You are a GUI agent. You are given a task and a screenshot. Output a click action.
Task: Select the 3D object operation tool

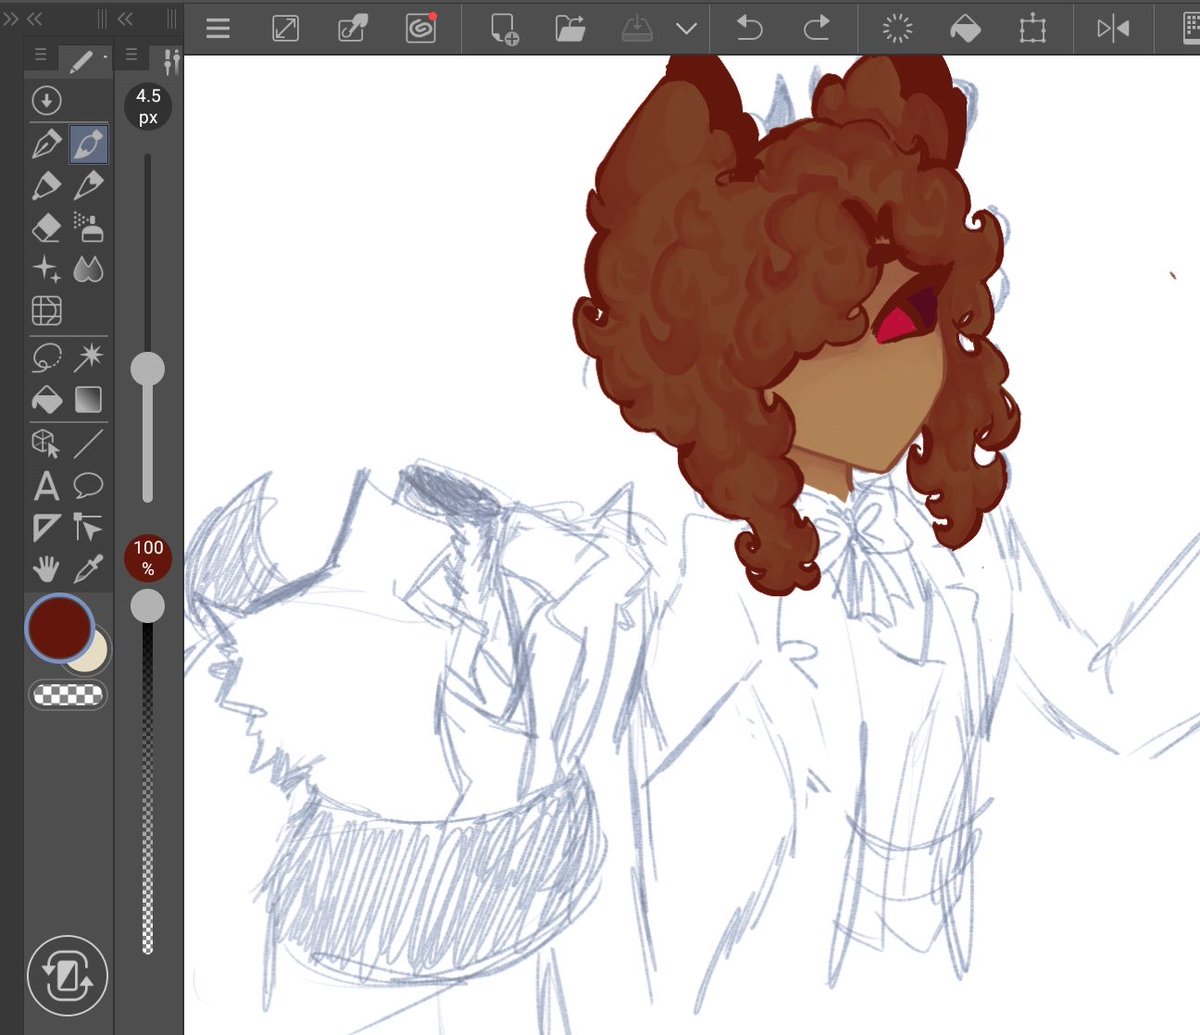point(46,442)
